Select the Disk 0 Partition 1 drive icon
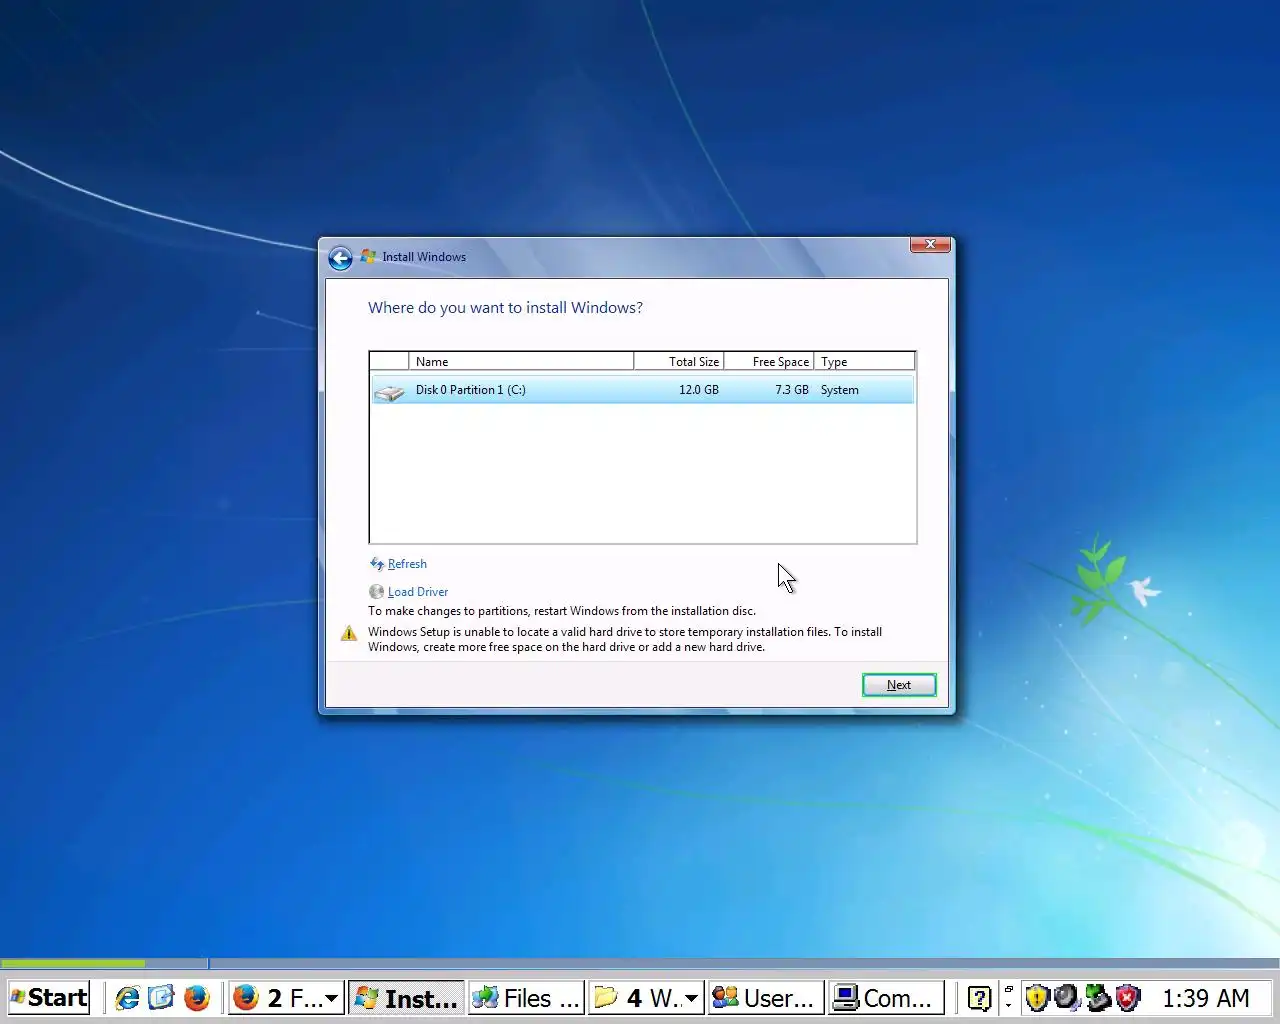Screen dimensions: 1280x1024 click(x=389, y=391)
